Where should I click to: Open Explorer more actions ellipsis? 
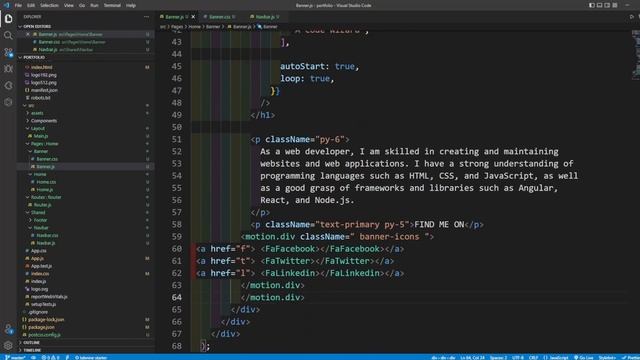pos(146,17)
